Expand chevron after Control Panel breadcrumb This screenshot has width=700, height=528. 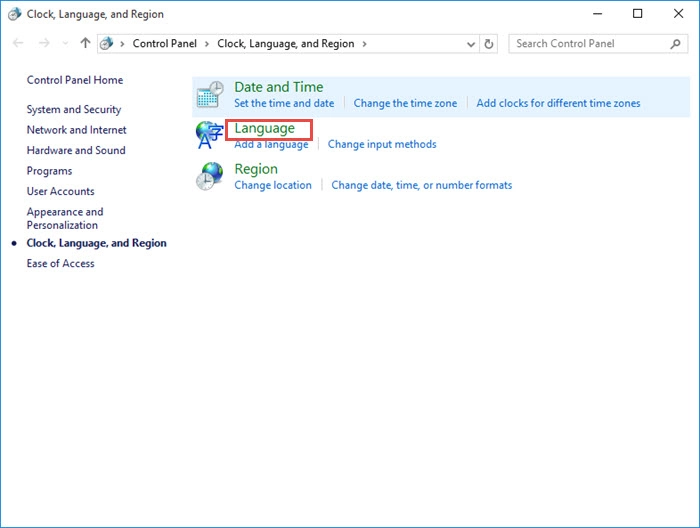(207, 44)
